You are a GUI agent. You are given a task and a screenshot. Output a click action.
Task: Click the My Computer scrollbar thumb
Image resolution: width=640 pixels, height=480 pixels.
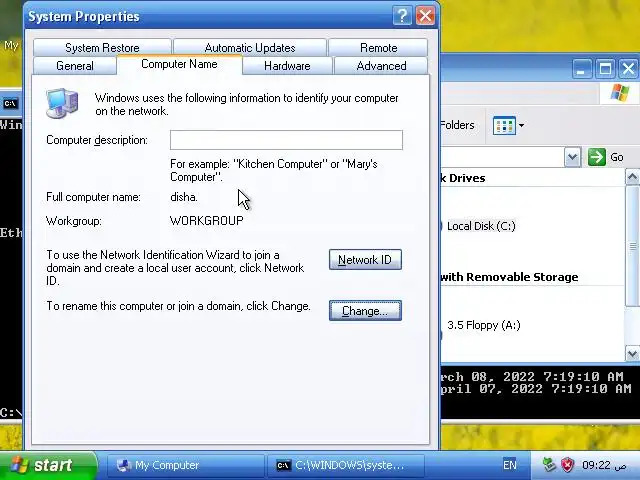[632, 246]
